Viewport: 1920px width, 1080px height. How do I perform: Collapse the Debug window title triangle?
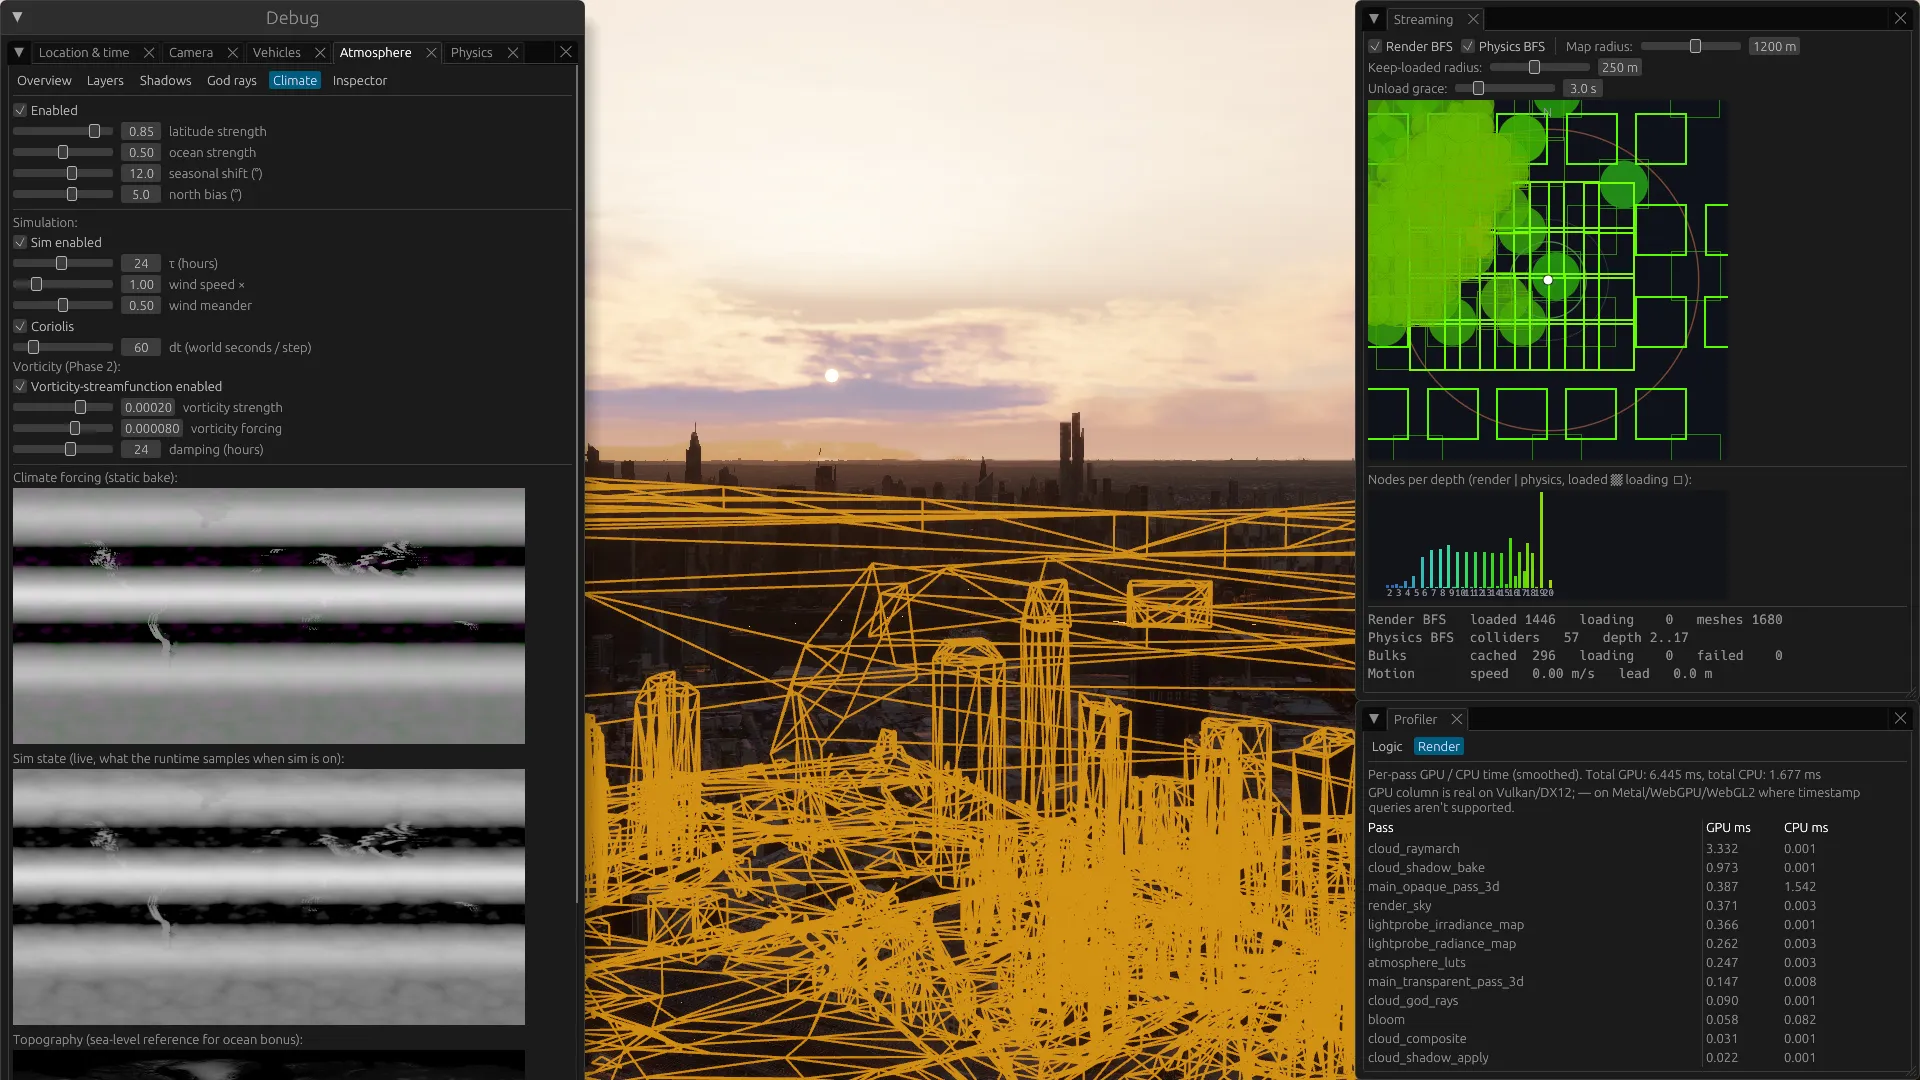click(x=17, y=17)
